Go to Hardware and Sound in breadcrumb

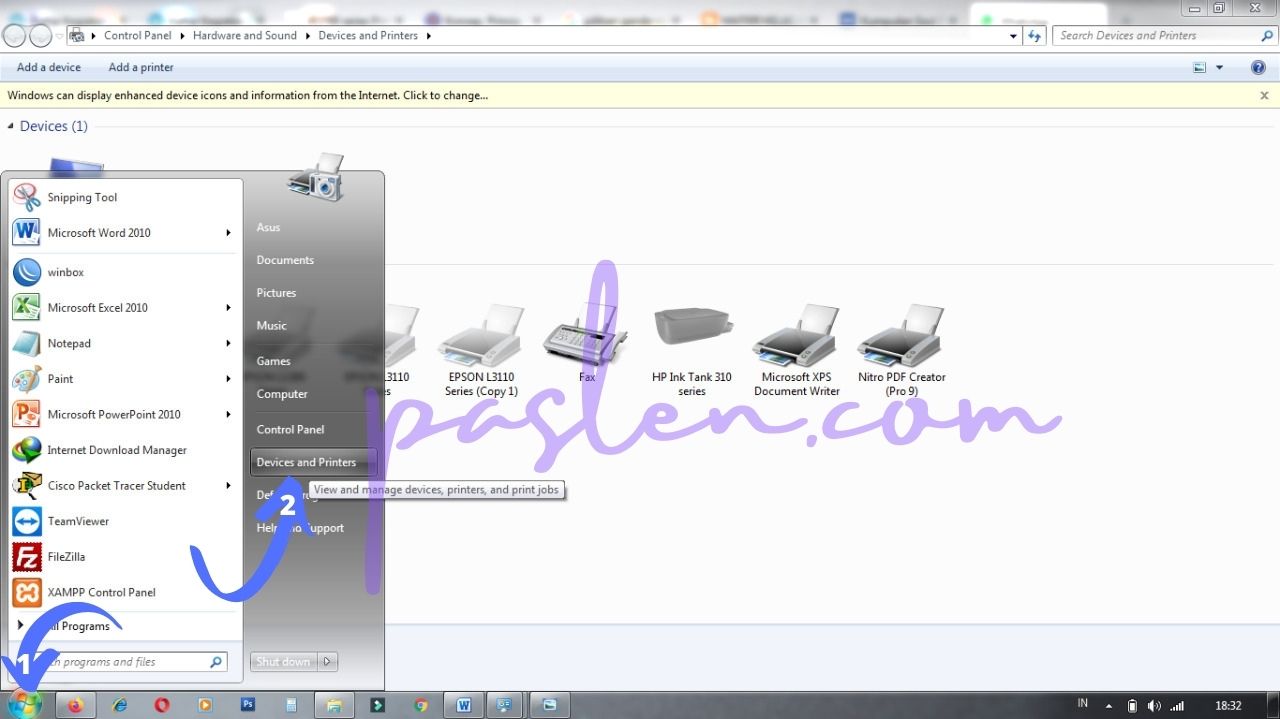(x=245, y=36)
